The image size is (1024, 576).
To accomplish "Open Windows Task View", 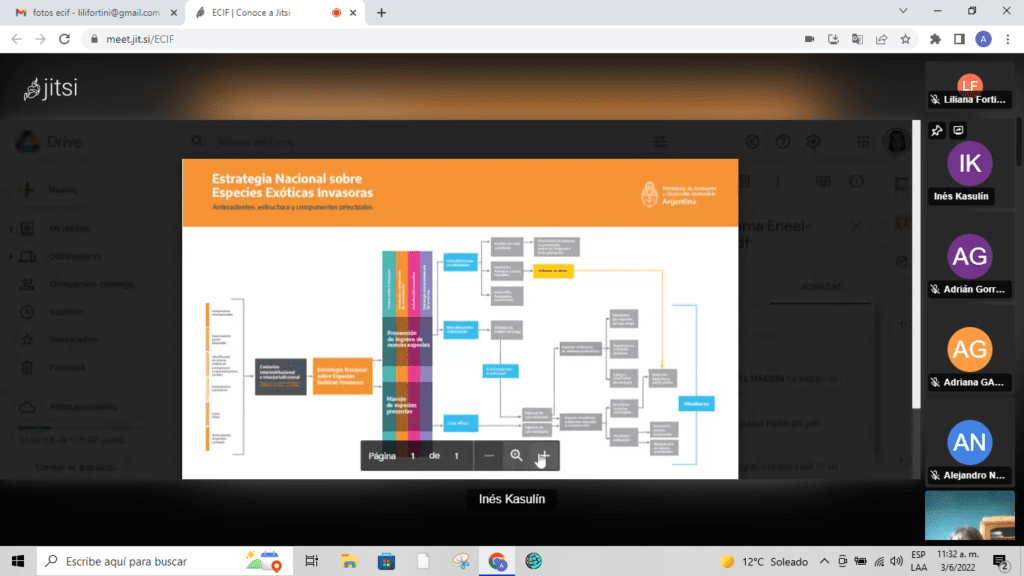I will [x=312, y=561].
